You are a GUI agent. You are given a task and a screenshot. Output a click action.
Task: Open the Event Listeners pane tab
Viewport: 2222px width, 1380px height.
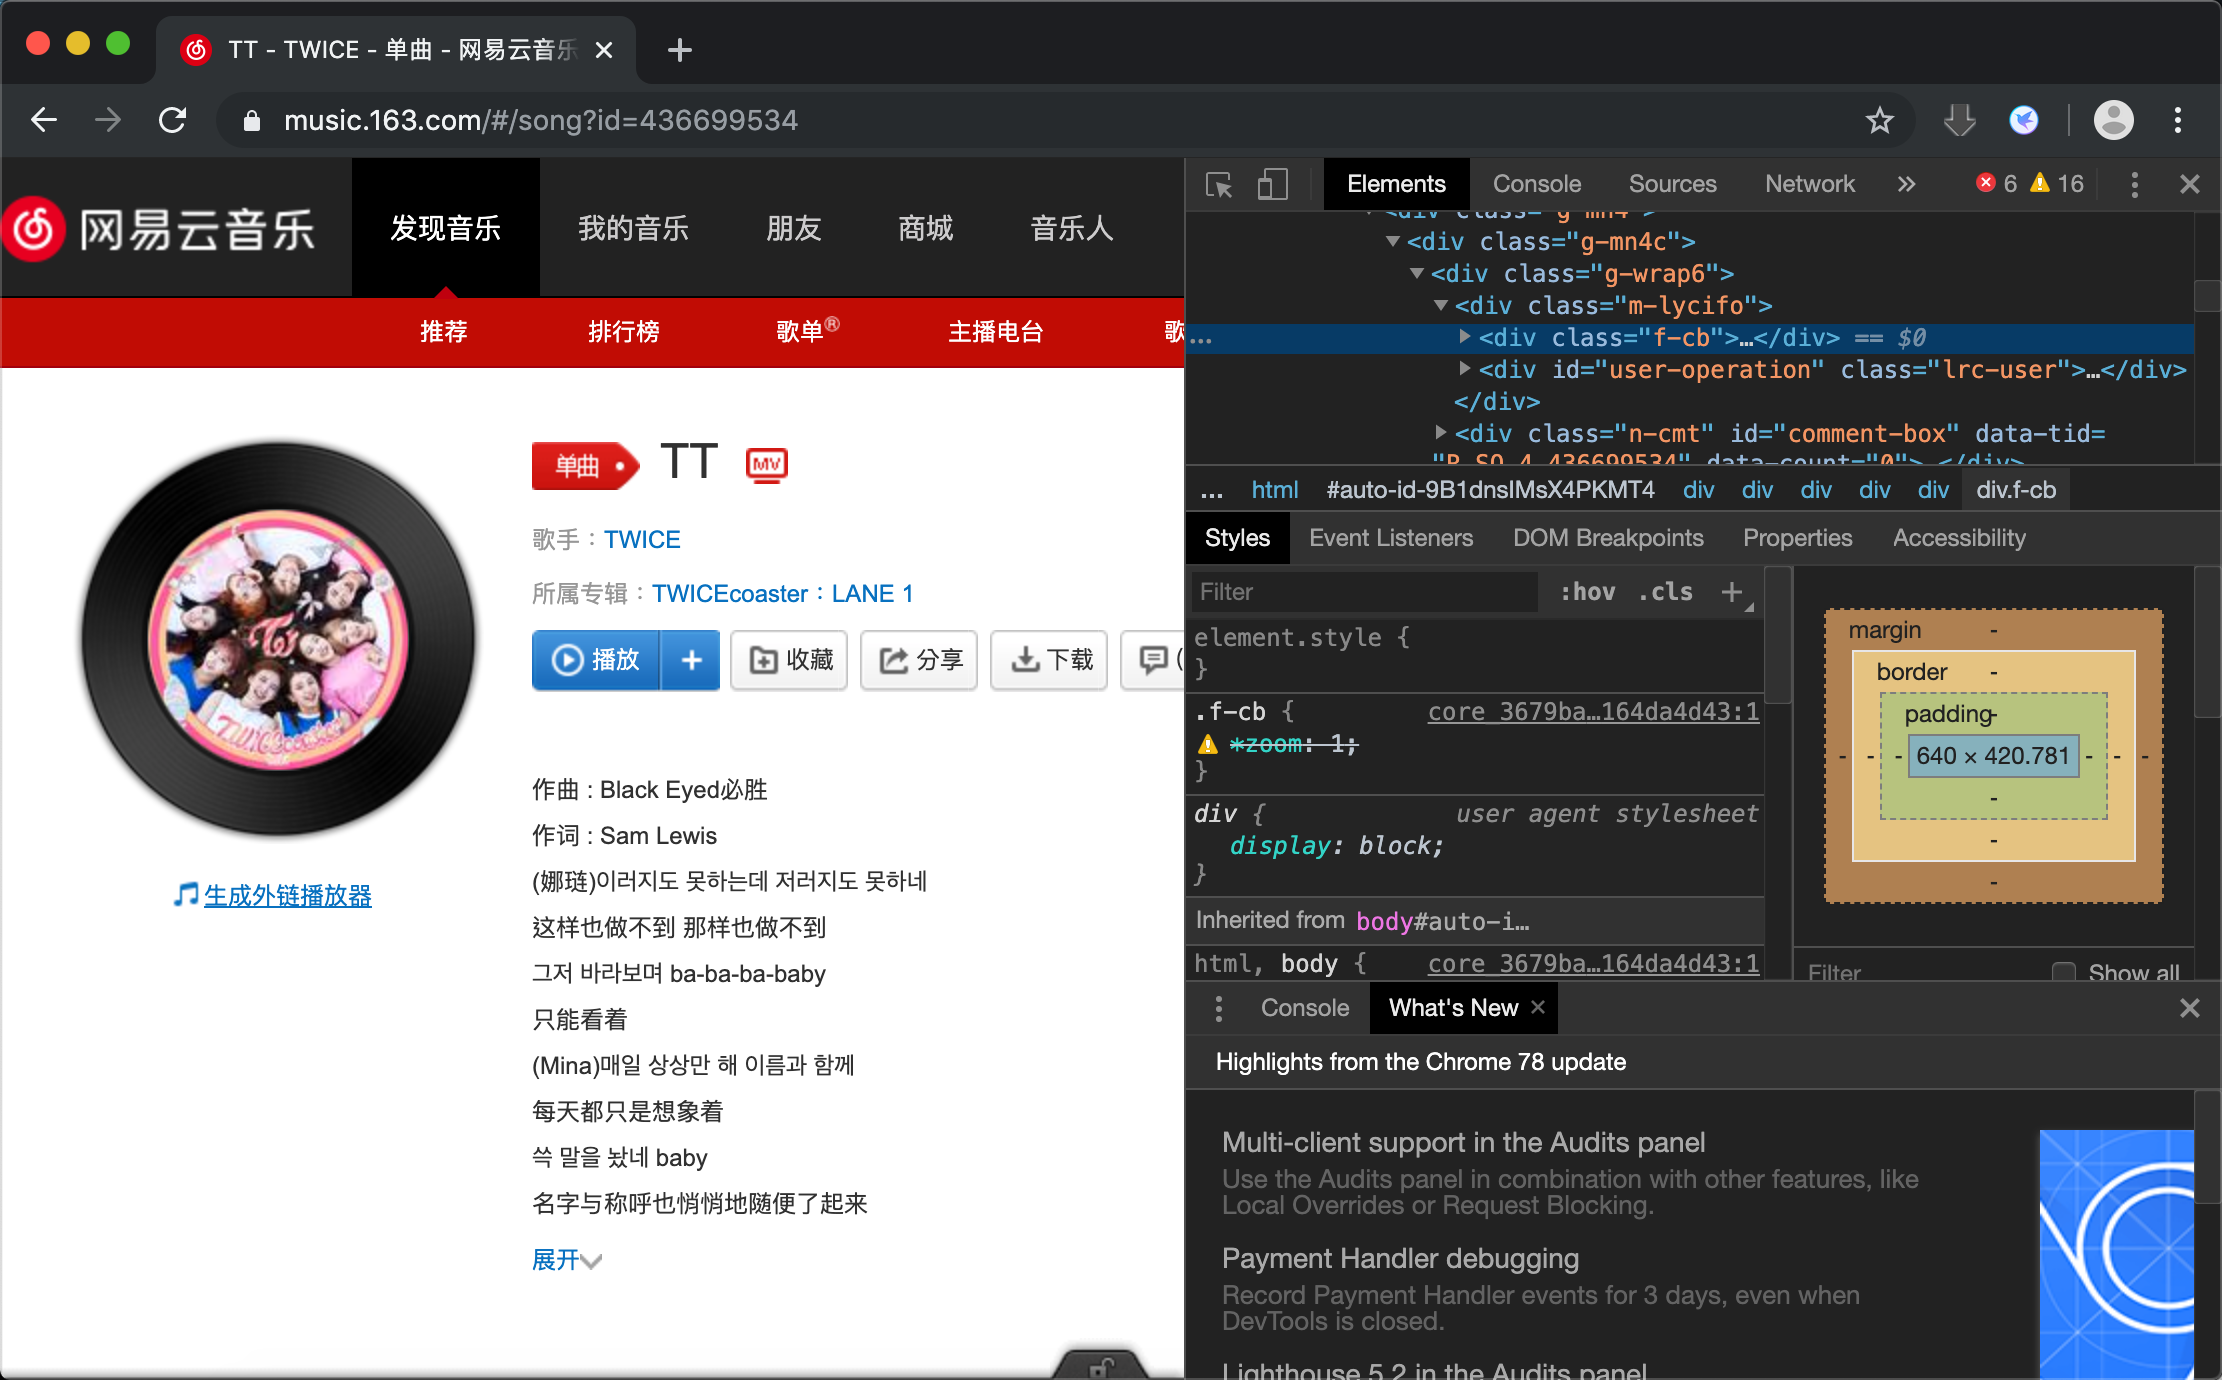[1391, 538]
